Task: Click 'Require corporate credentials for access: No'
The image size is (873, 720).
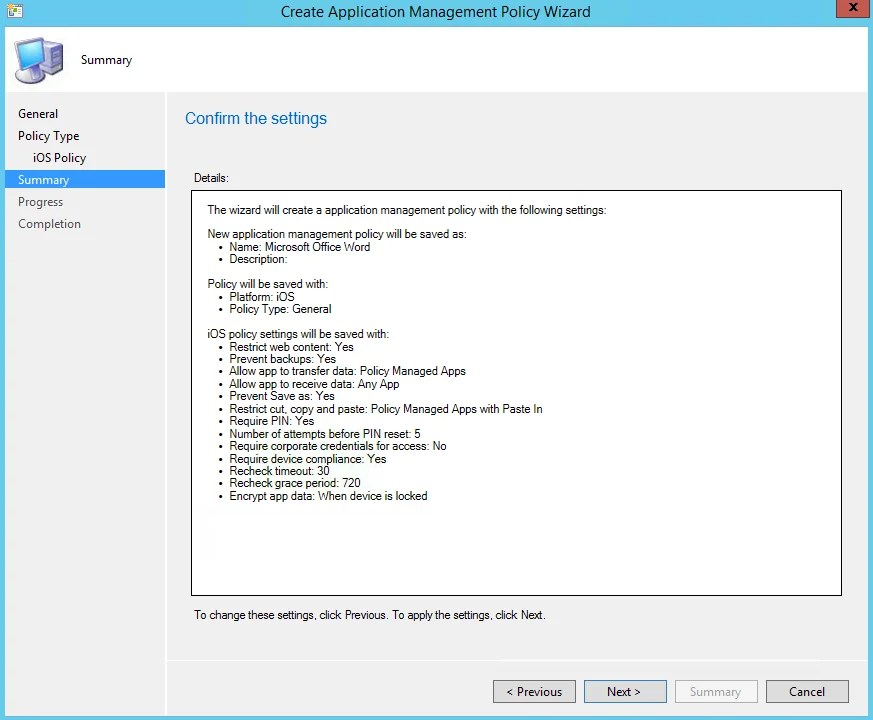Action: coord(338,446)
